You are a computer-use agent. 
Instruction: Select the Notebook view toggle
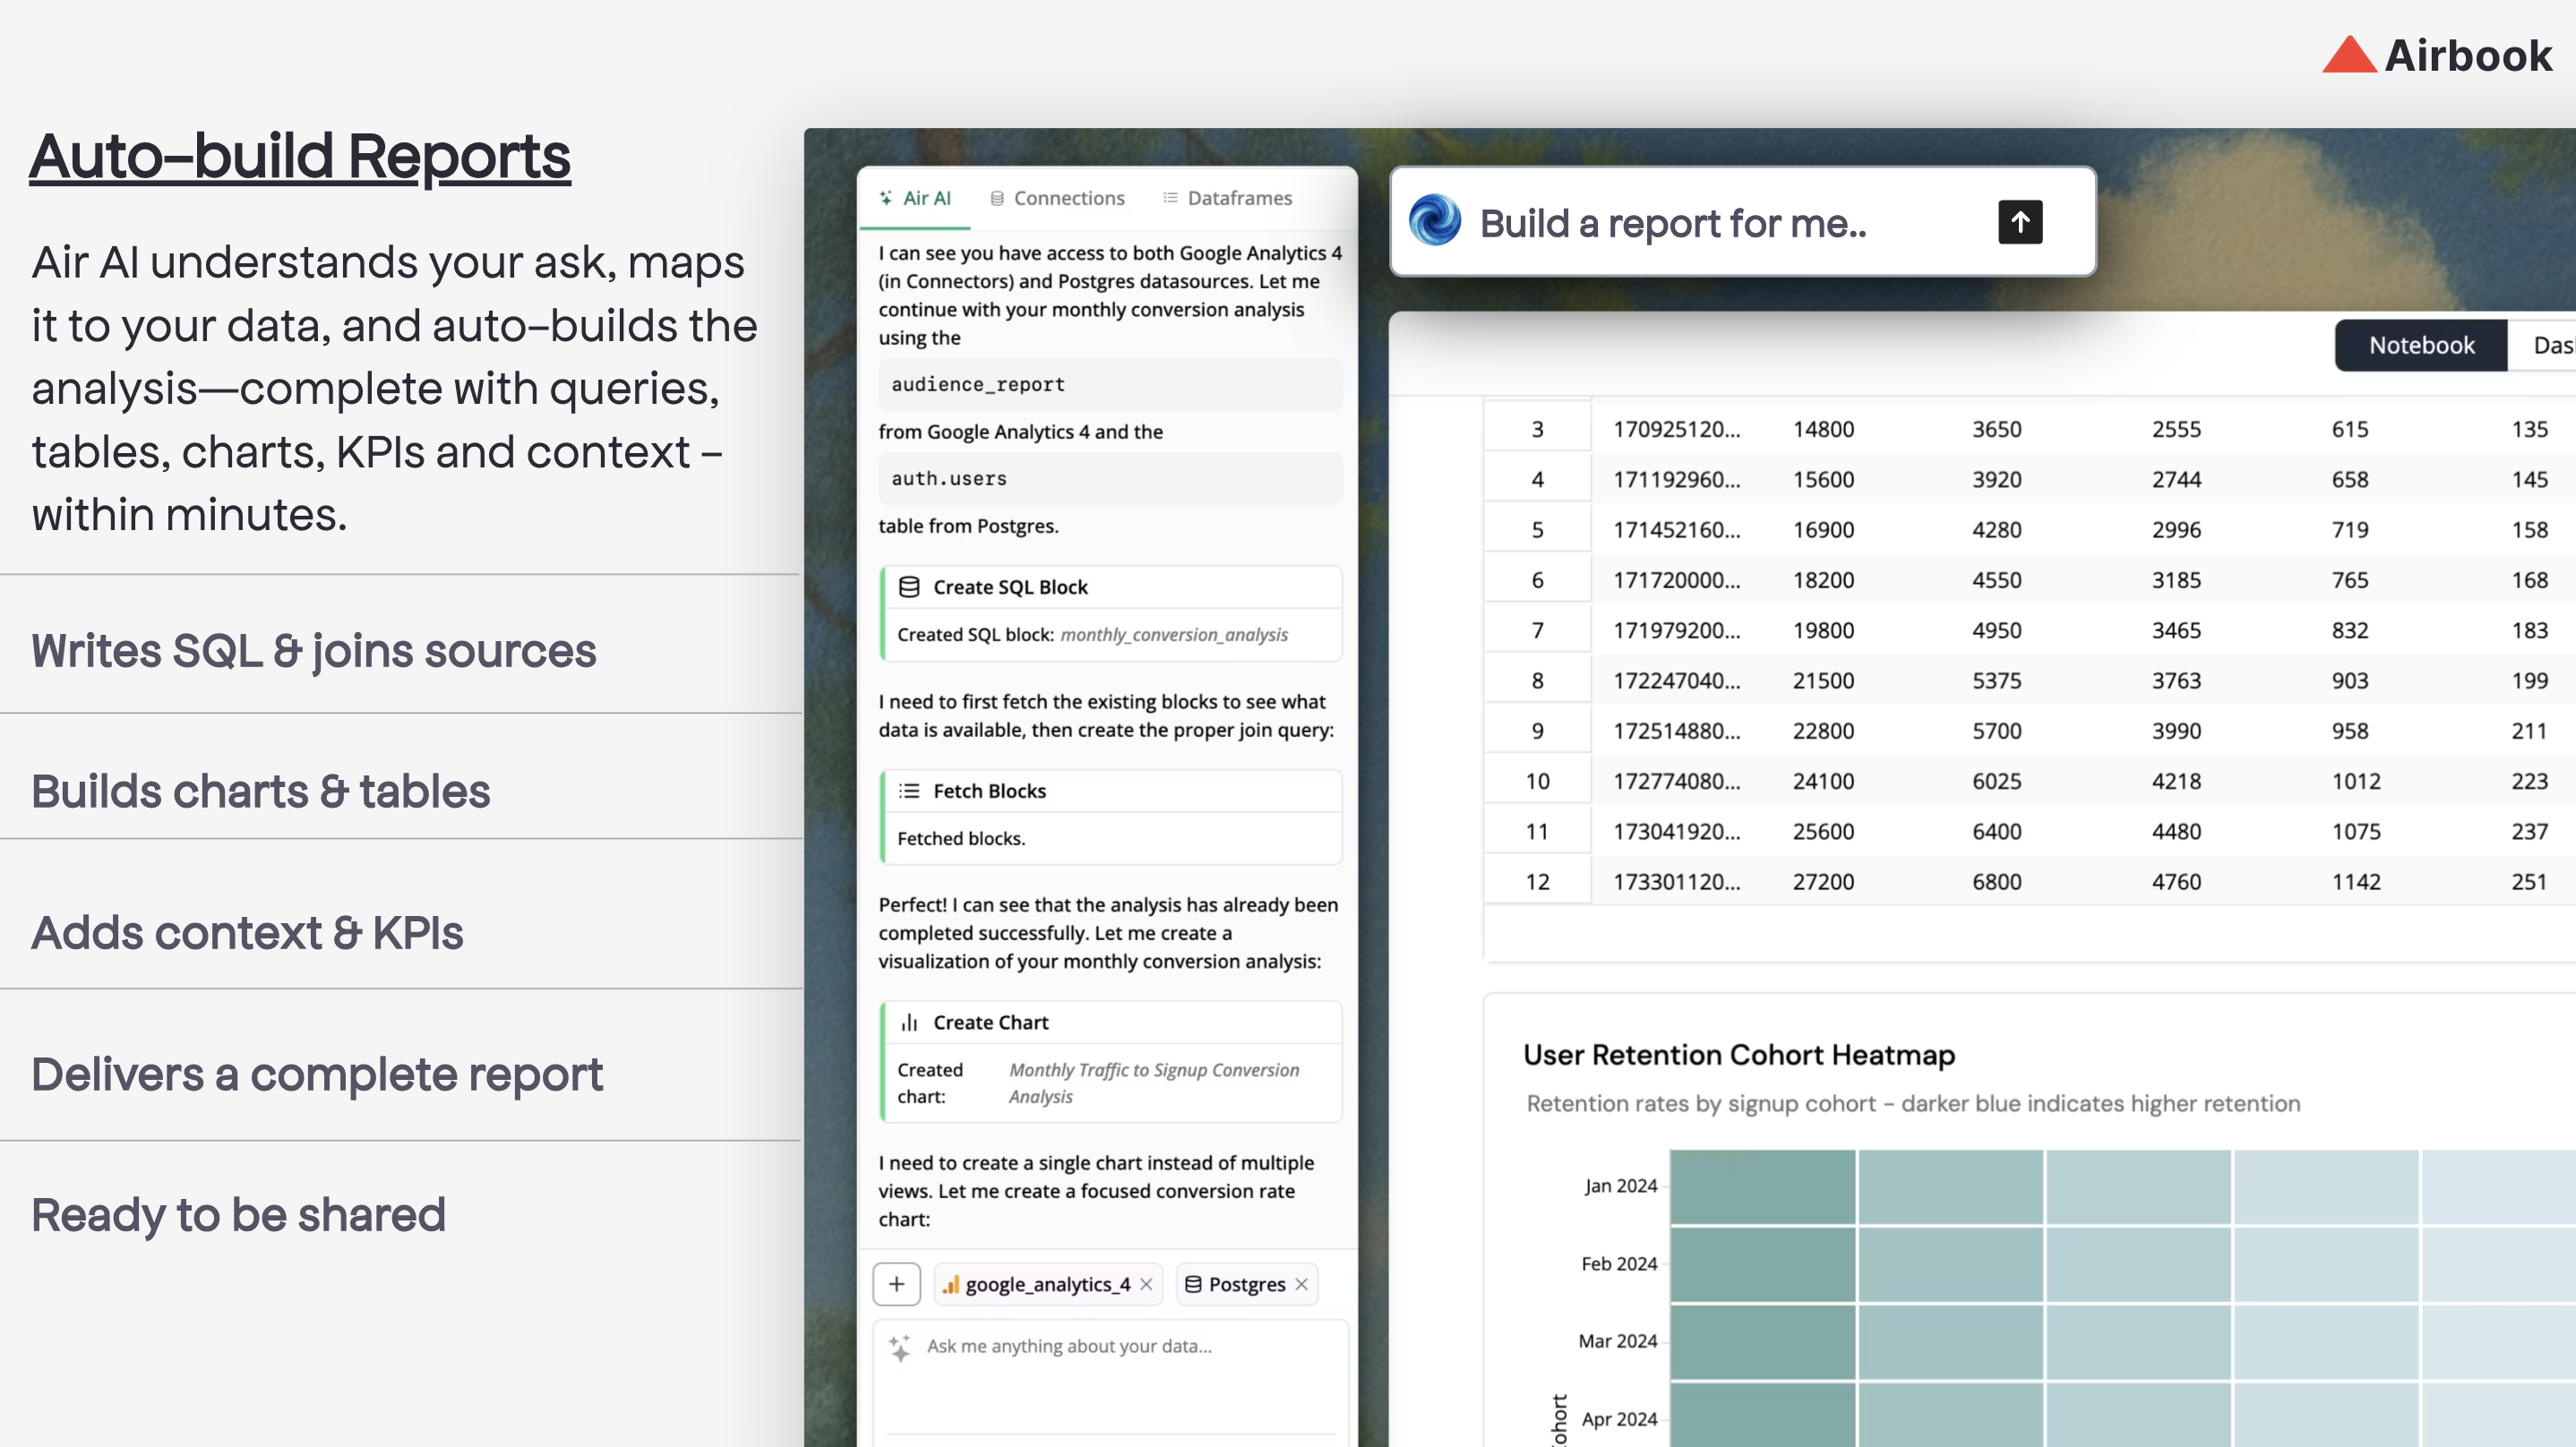[2420, 345]
